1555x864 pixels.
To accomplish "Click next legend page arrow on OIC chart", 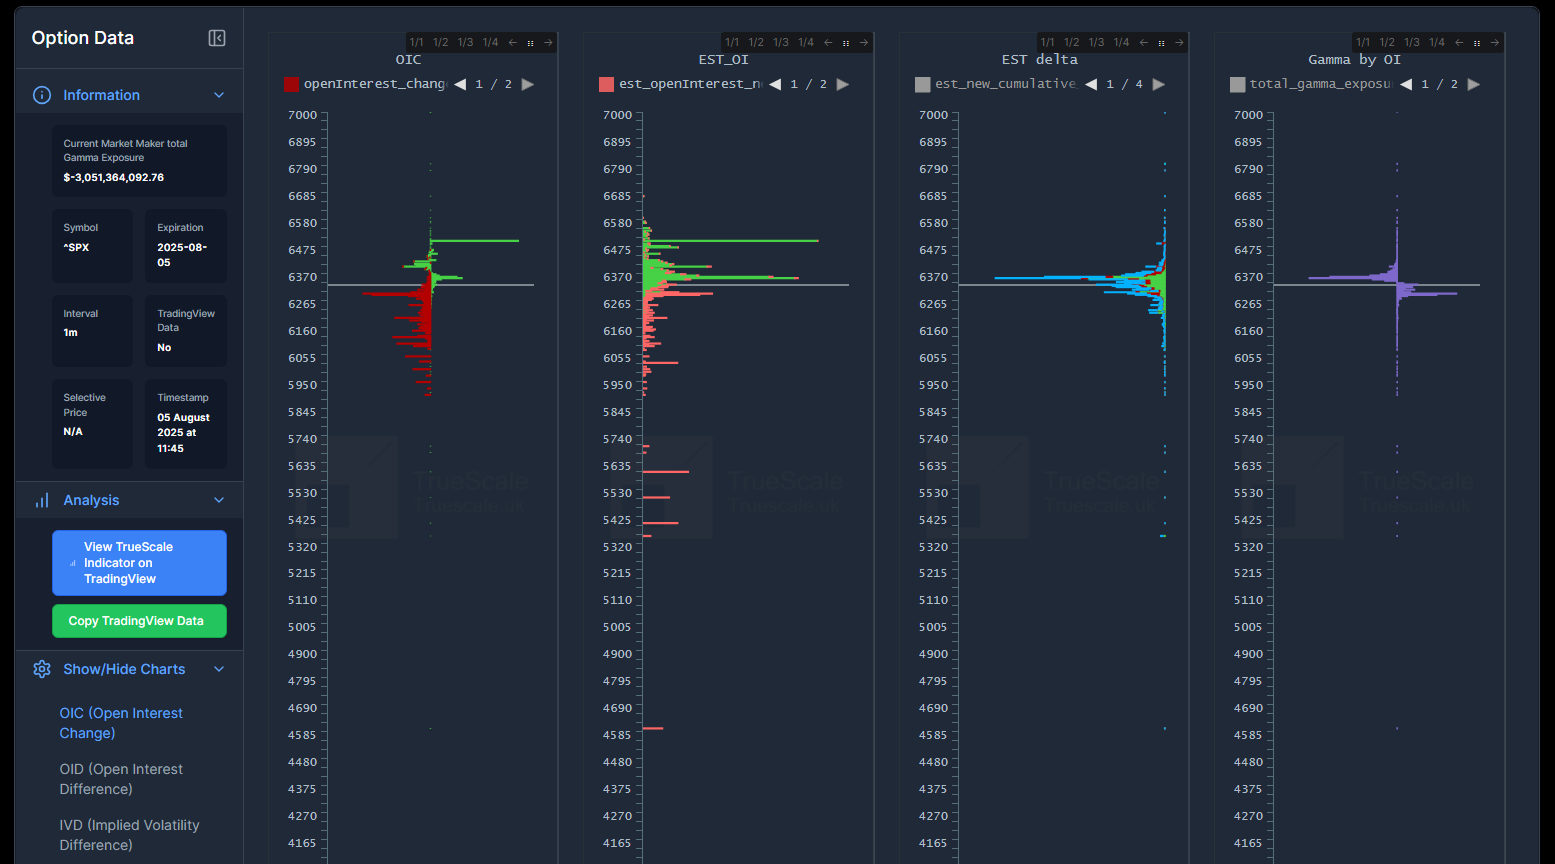I will pos(528,84).
